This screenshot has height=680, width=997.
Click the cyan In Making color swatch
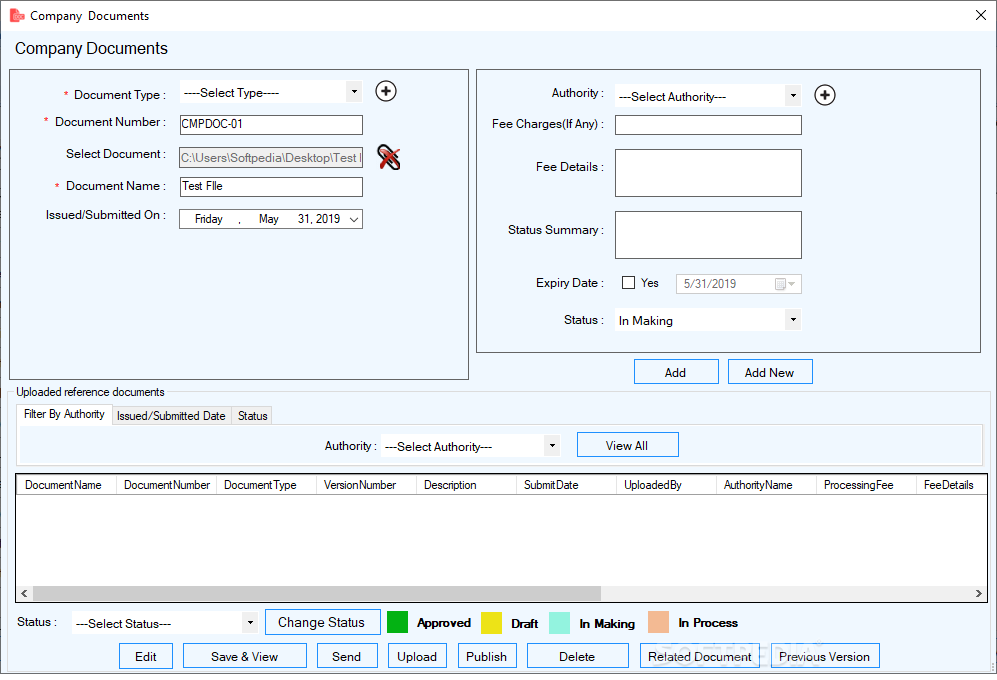coord(559,622)
